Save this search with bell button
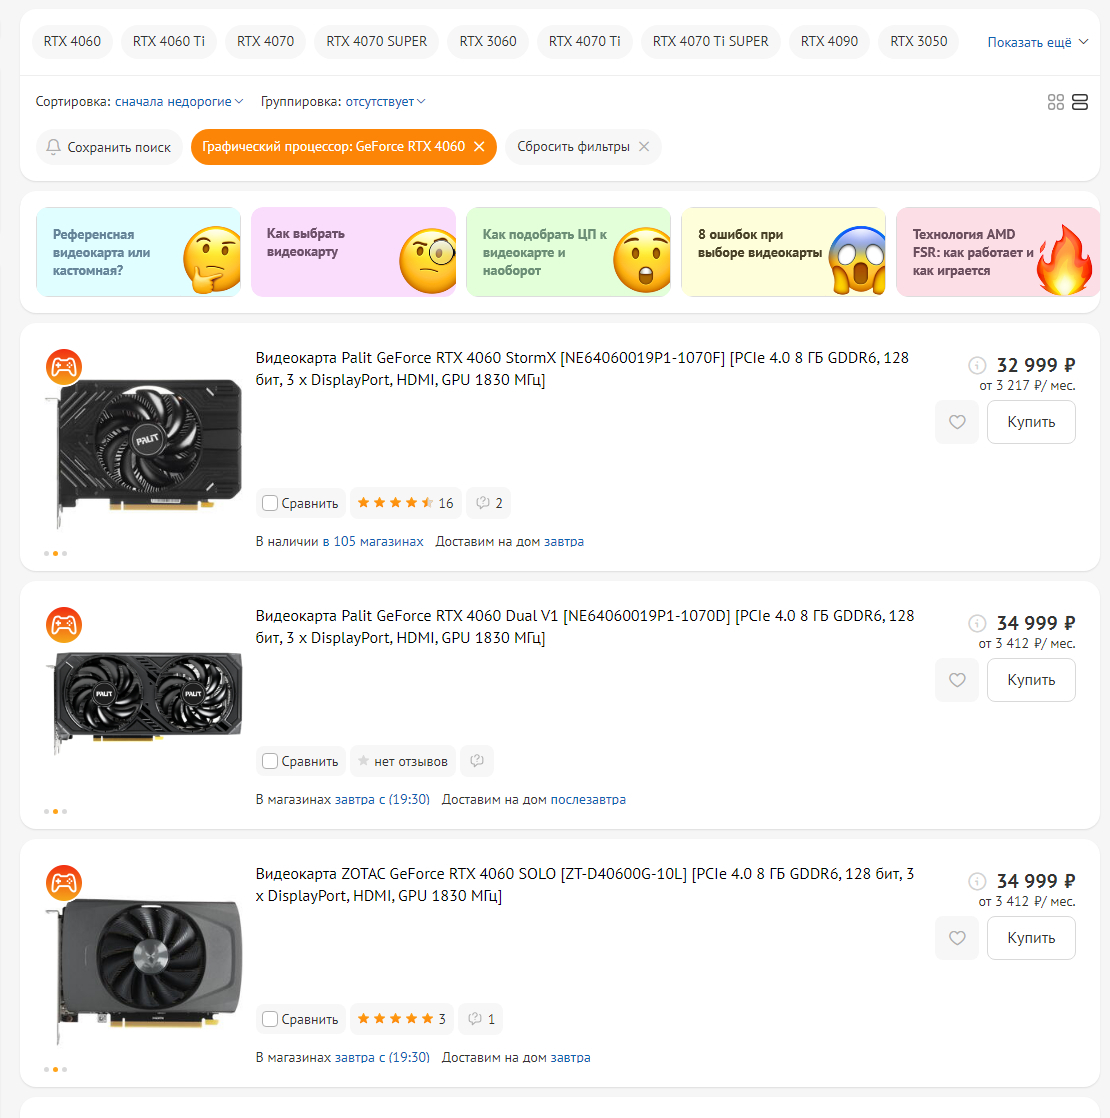 (x=109, y=147)
